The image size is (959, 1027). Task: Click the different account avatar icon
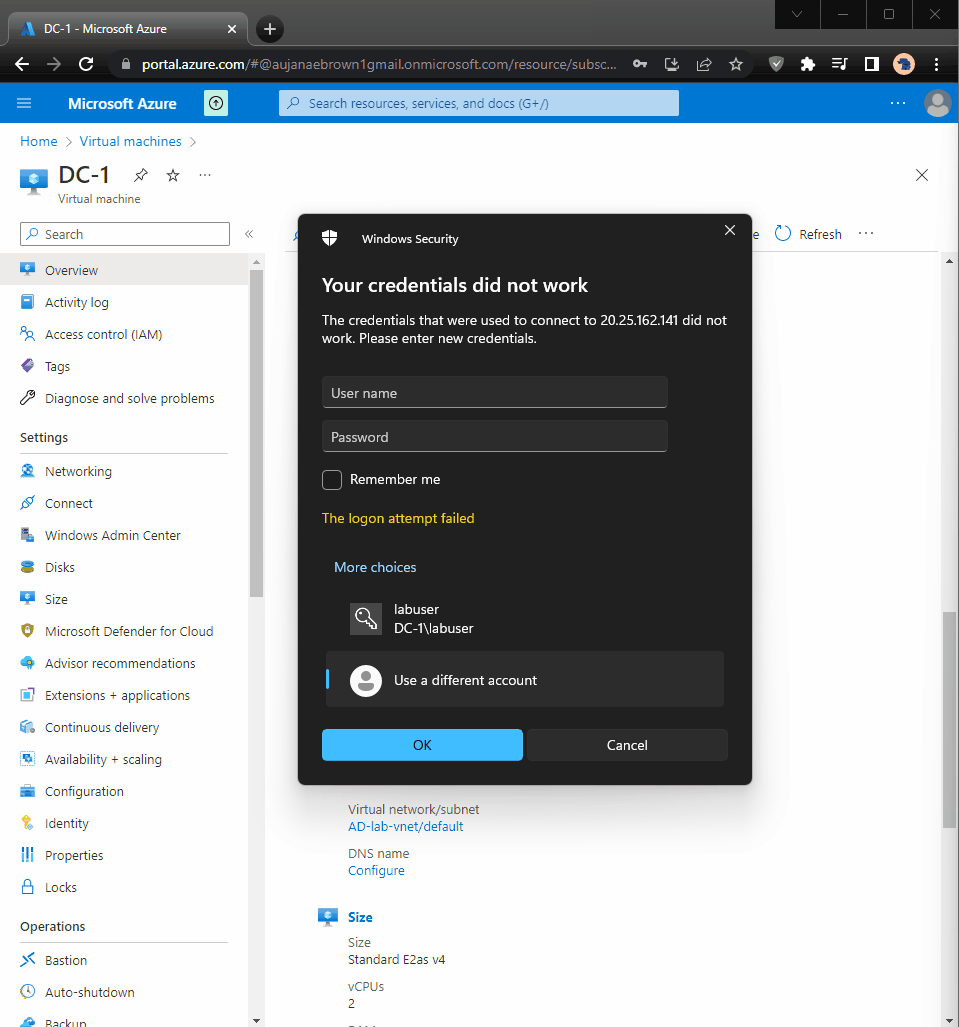pos(366,681)
